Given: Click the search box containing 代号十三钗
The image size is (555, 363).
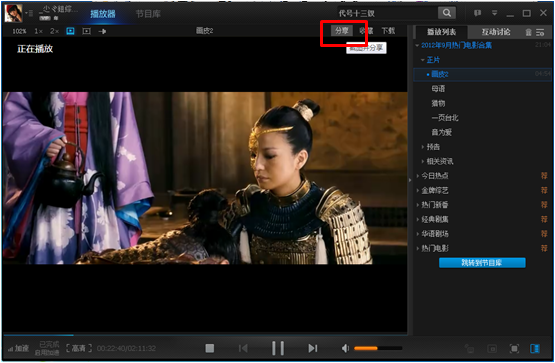Looking at the screenshot, I should [x=388, y=13].
